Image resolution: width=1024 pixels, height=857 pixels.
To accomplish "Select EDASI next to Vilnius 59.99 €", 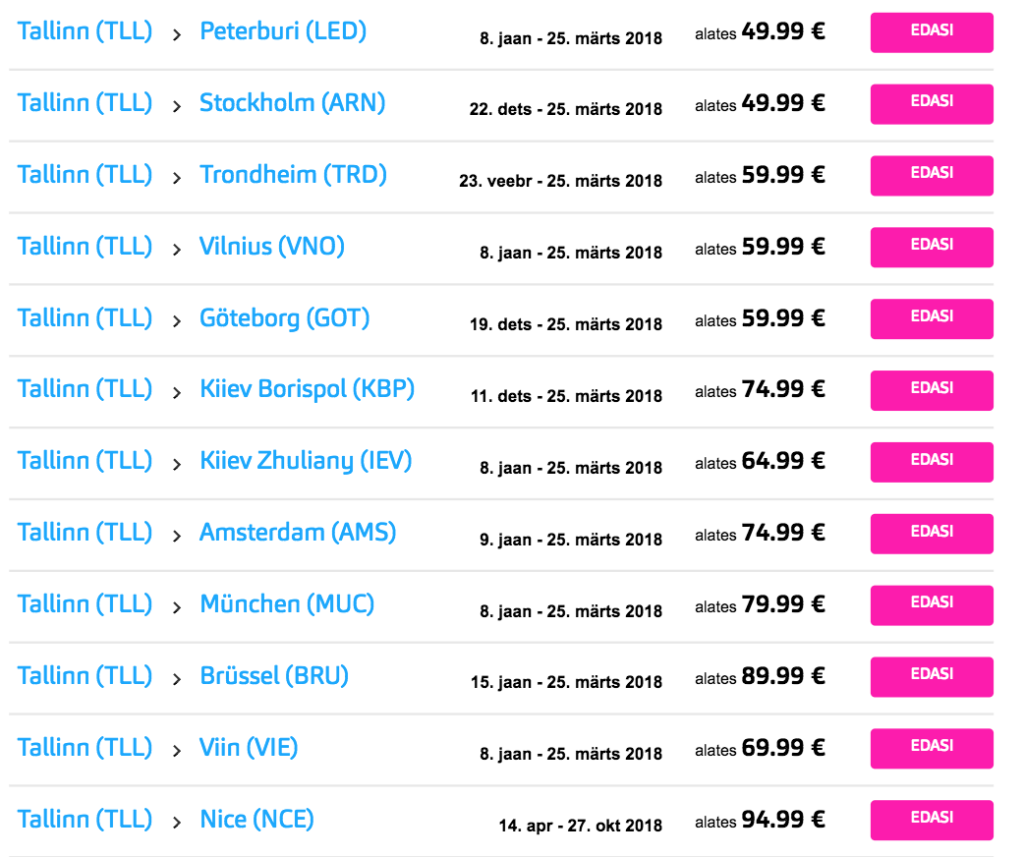I will 931,247.
